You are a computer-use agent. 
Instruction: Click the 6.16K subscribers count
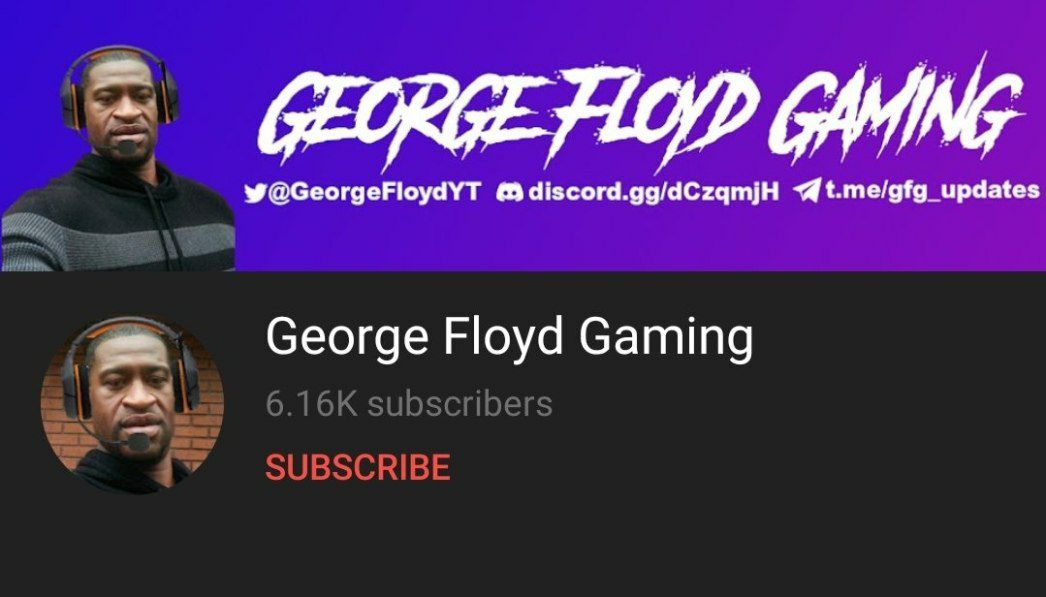point(409,404)
